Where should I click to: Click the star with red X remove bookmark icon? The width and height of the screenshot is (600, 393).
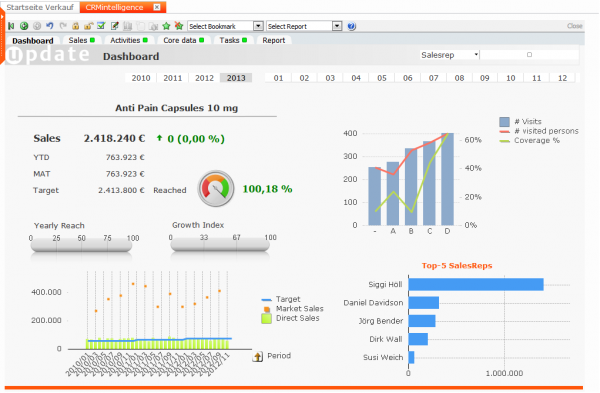[179, 26]
